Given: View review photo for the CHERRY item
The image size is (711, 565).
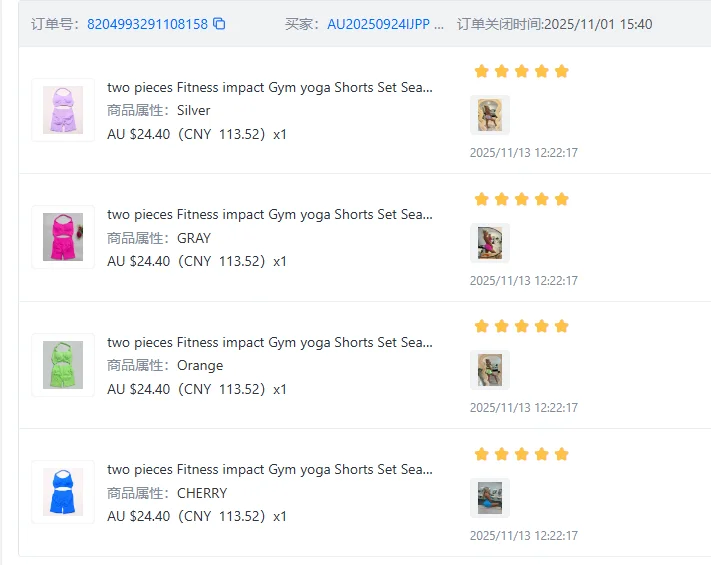Looking at the screenshot, I should point(490,497).
